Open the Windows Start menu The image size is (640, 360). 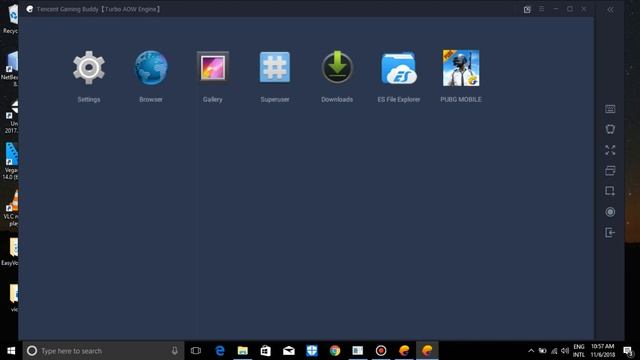[11, 351]
